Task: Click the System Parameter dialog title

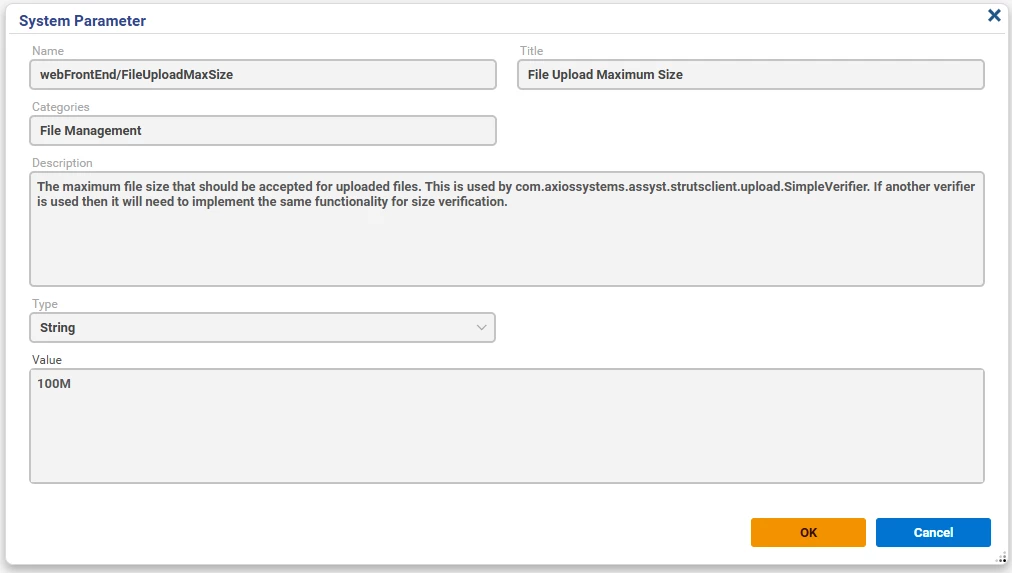Action: pyautogui.click(x=83, y=21)
